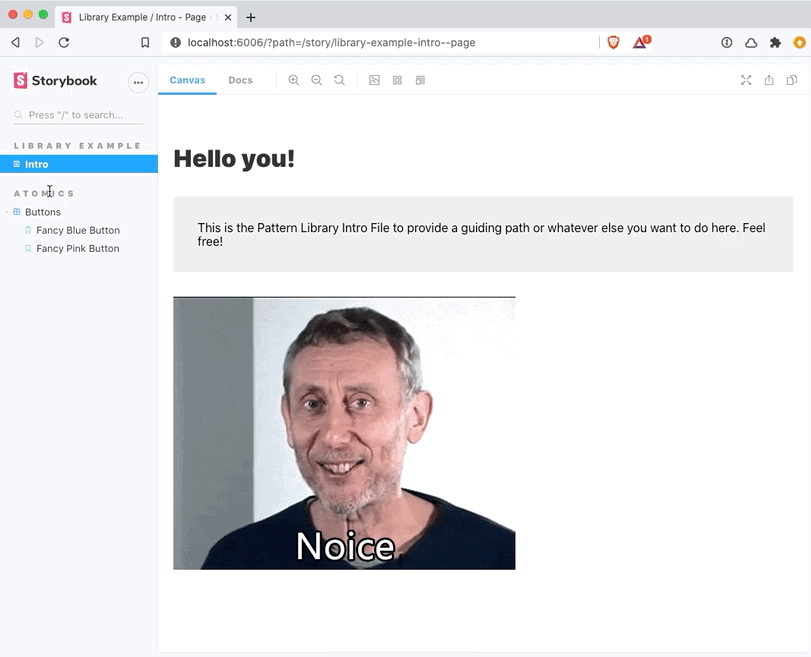Screen dimensions: 811x657
Task: Toggle the background change icon
Action: 374,80
